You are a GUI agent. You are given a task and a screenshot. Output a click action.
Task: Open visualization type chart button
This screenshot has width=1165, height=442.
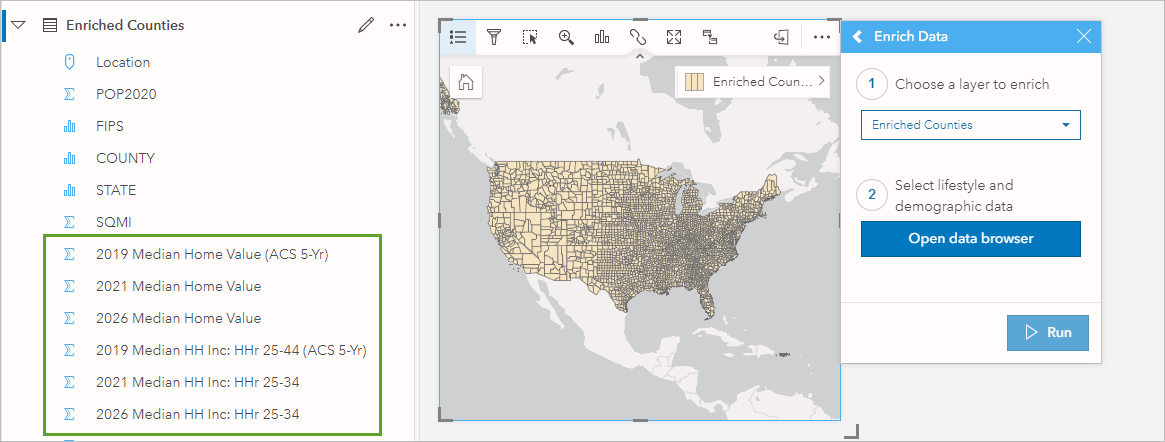point(602,37)
